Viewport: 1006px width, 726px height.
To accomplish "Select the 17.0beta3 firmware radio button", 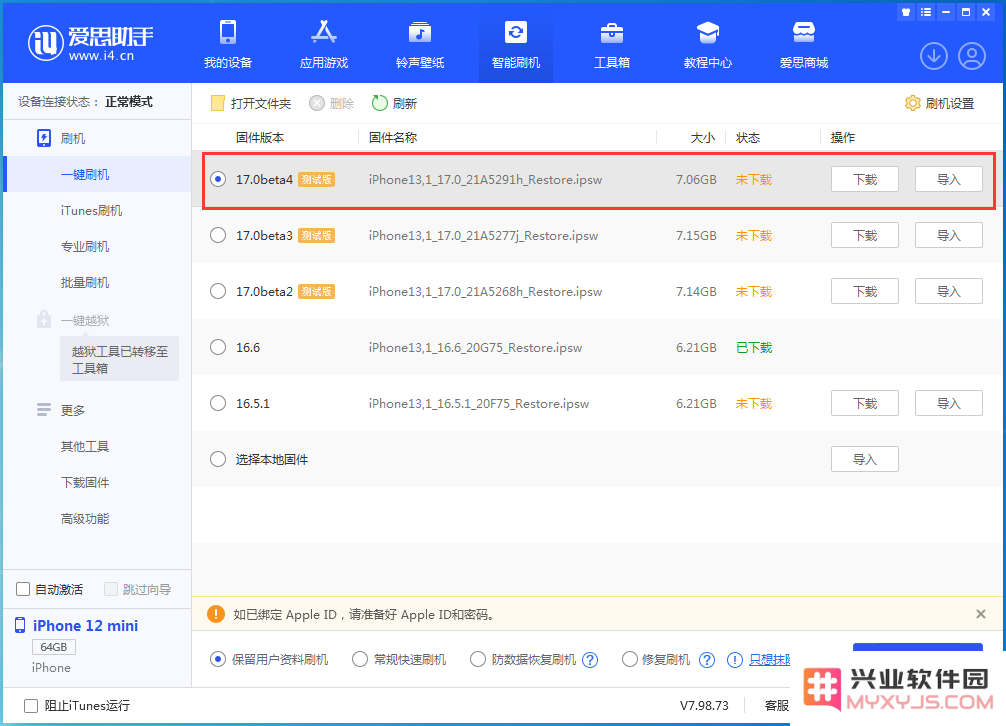I will pos(218,235).
